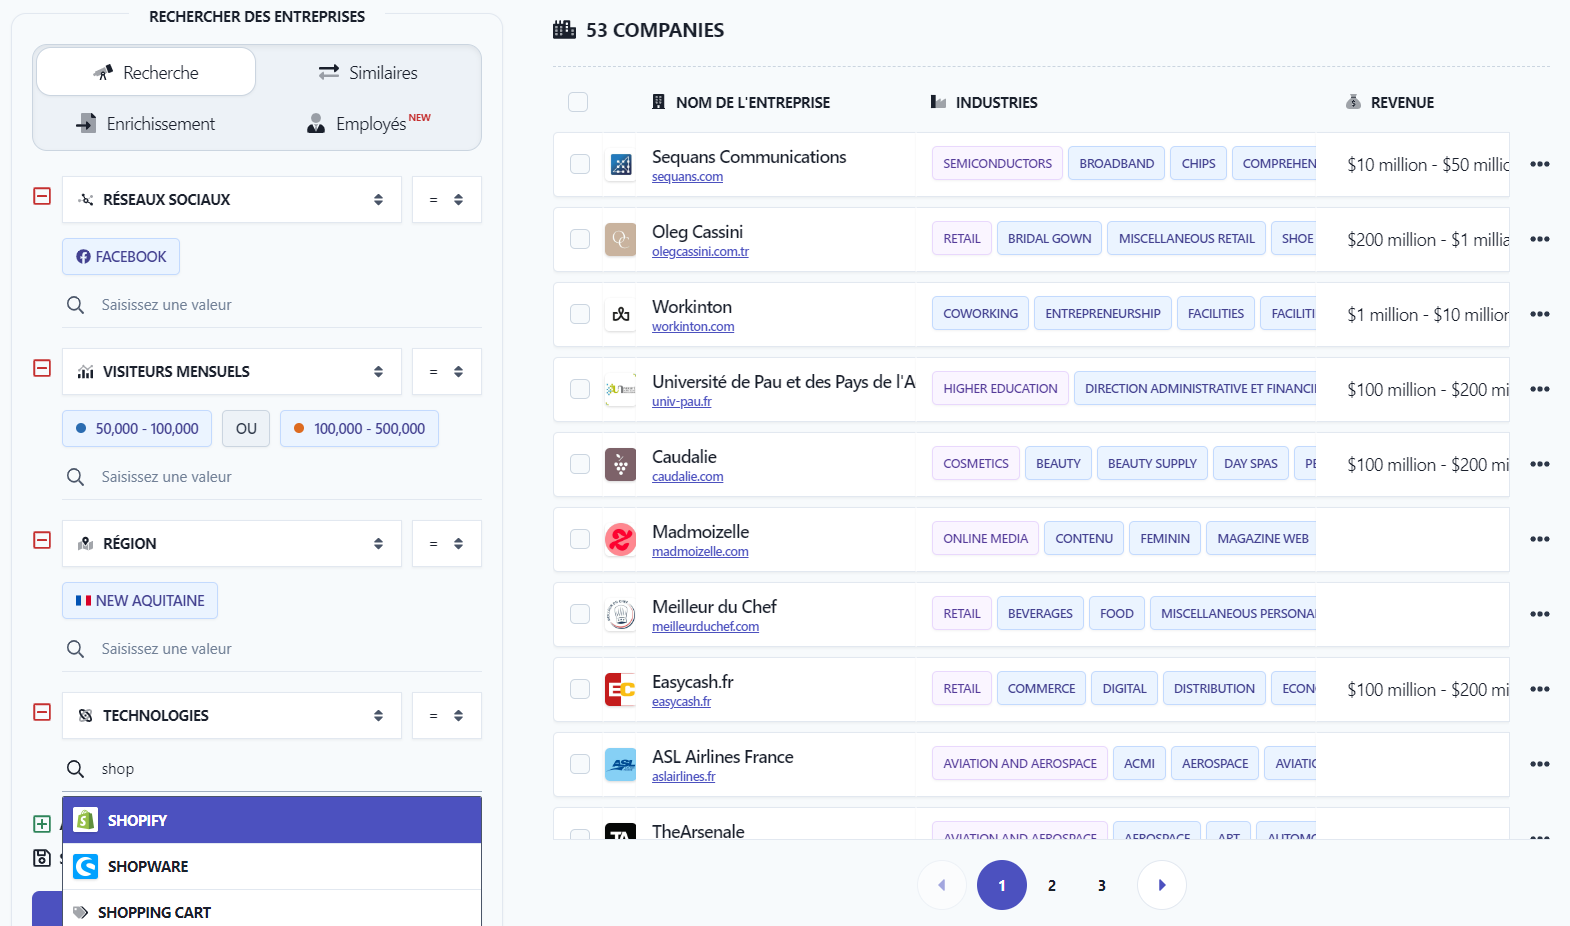Open the operator dropdown beside Réseaux Sociaux
Viewport: 1570px width, 926px height.
point(447,200)
